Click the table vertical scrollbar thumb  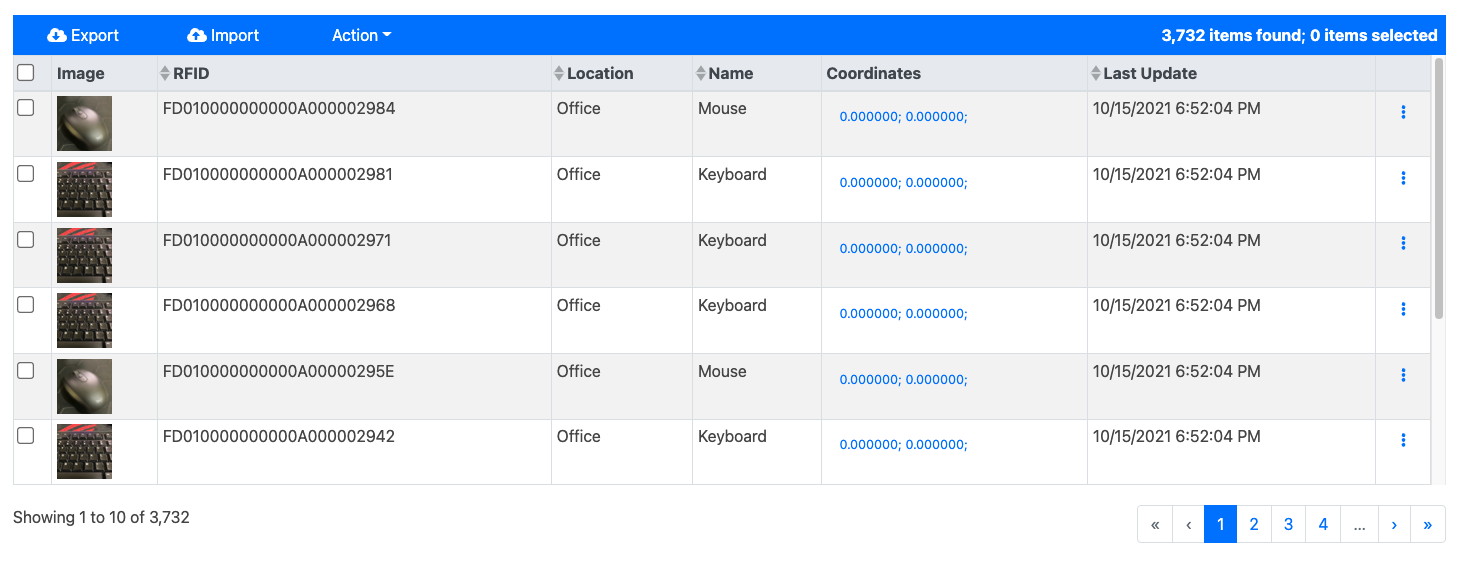pyautogui.click(x=1439, y=188)
